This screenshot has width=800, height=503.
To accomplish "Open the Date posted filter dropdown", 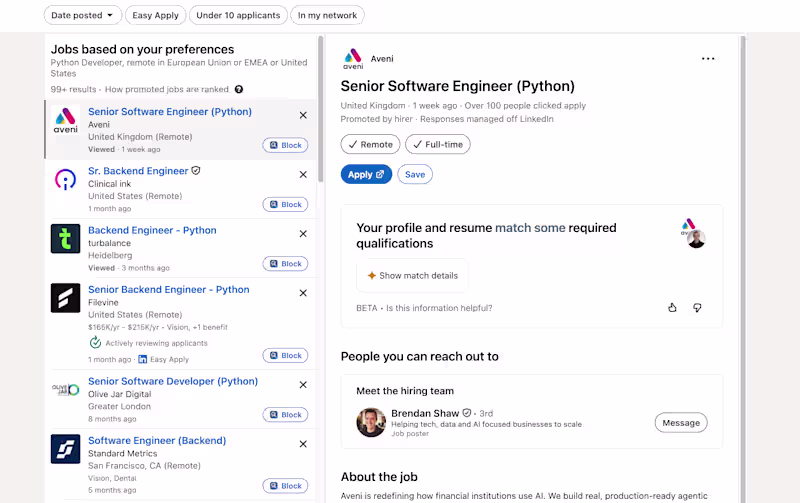I will (83, 15).
